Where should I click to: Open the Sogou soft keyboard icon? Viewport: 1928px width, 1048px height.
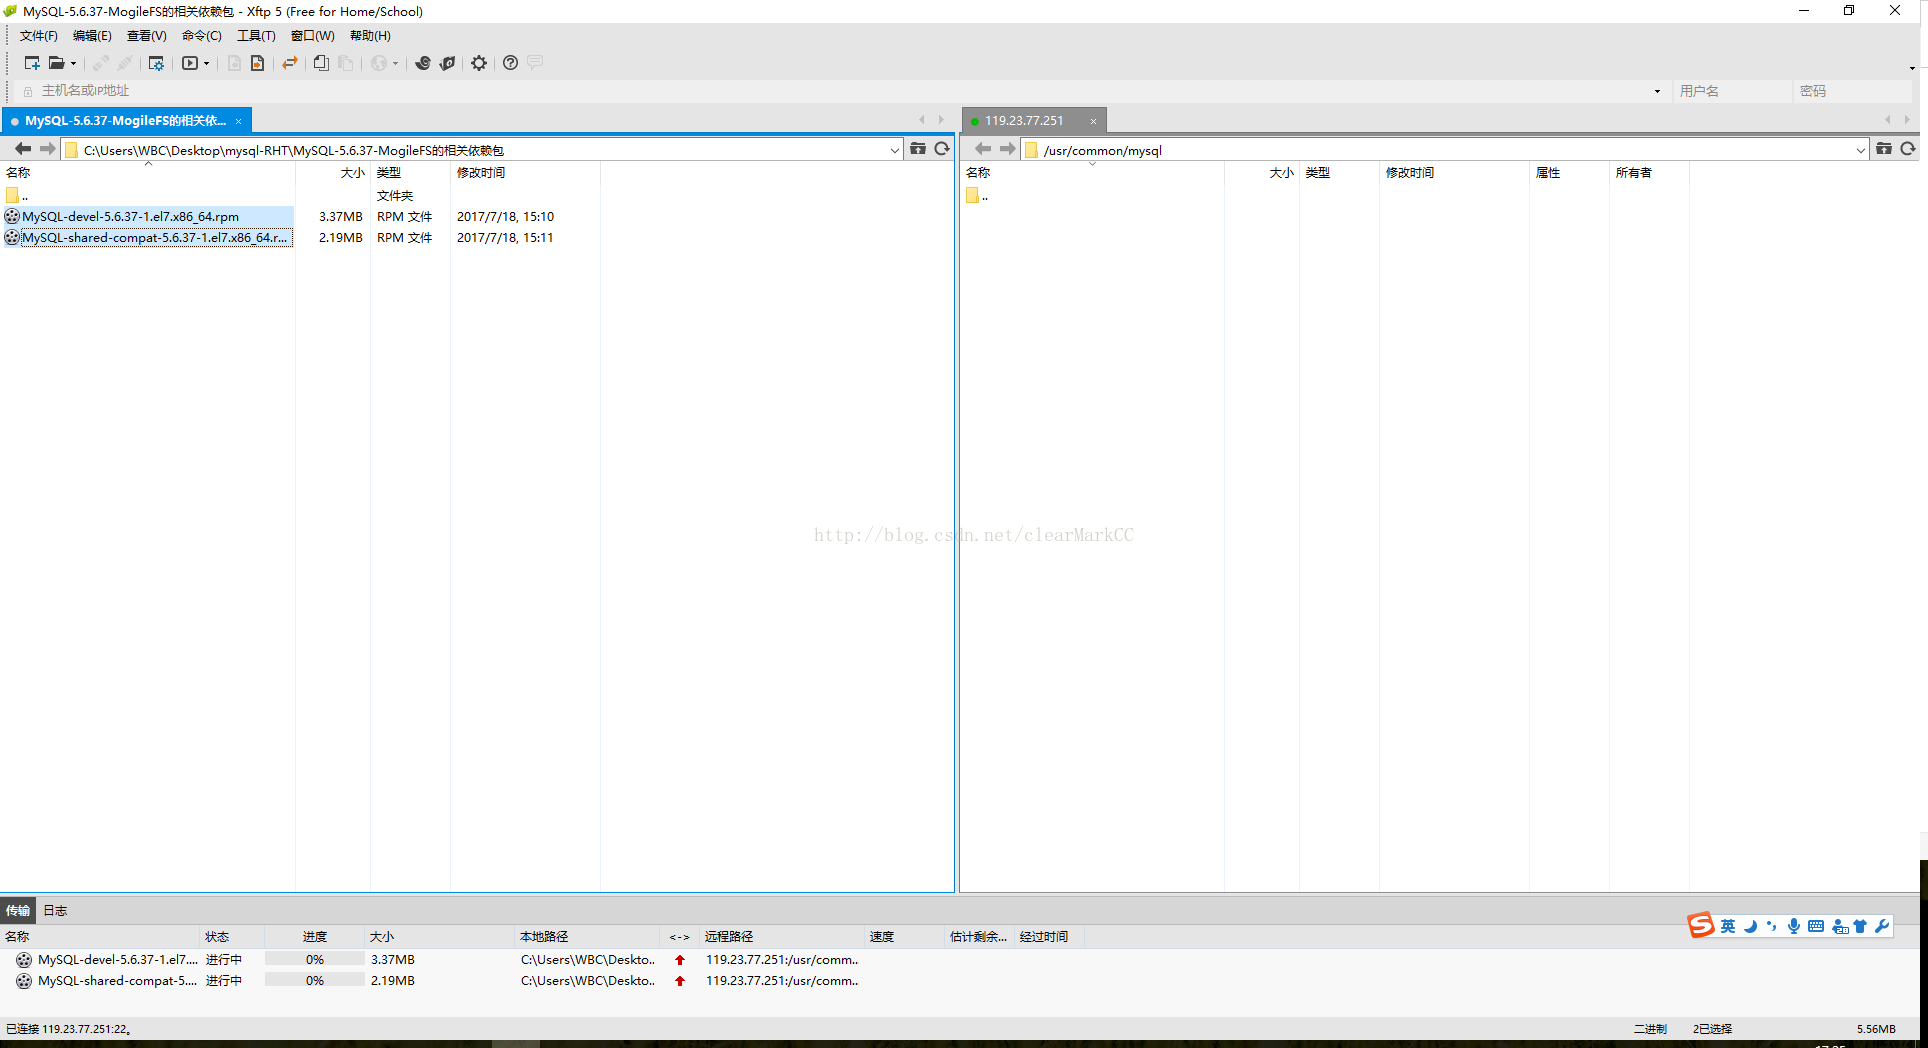pos(1816,926)
